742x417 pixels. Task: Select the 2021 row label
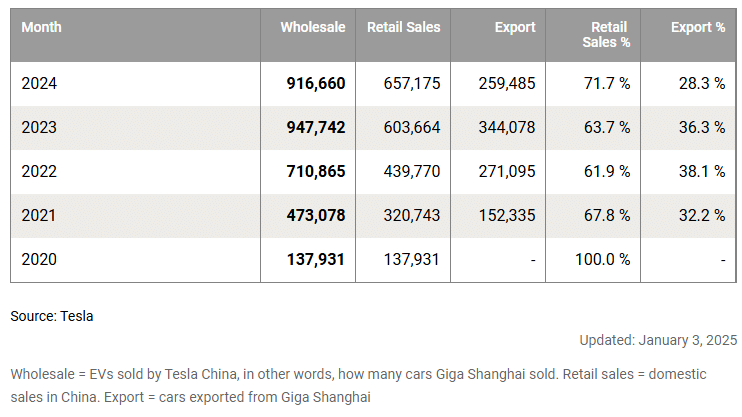[39, 216]
